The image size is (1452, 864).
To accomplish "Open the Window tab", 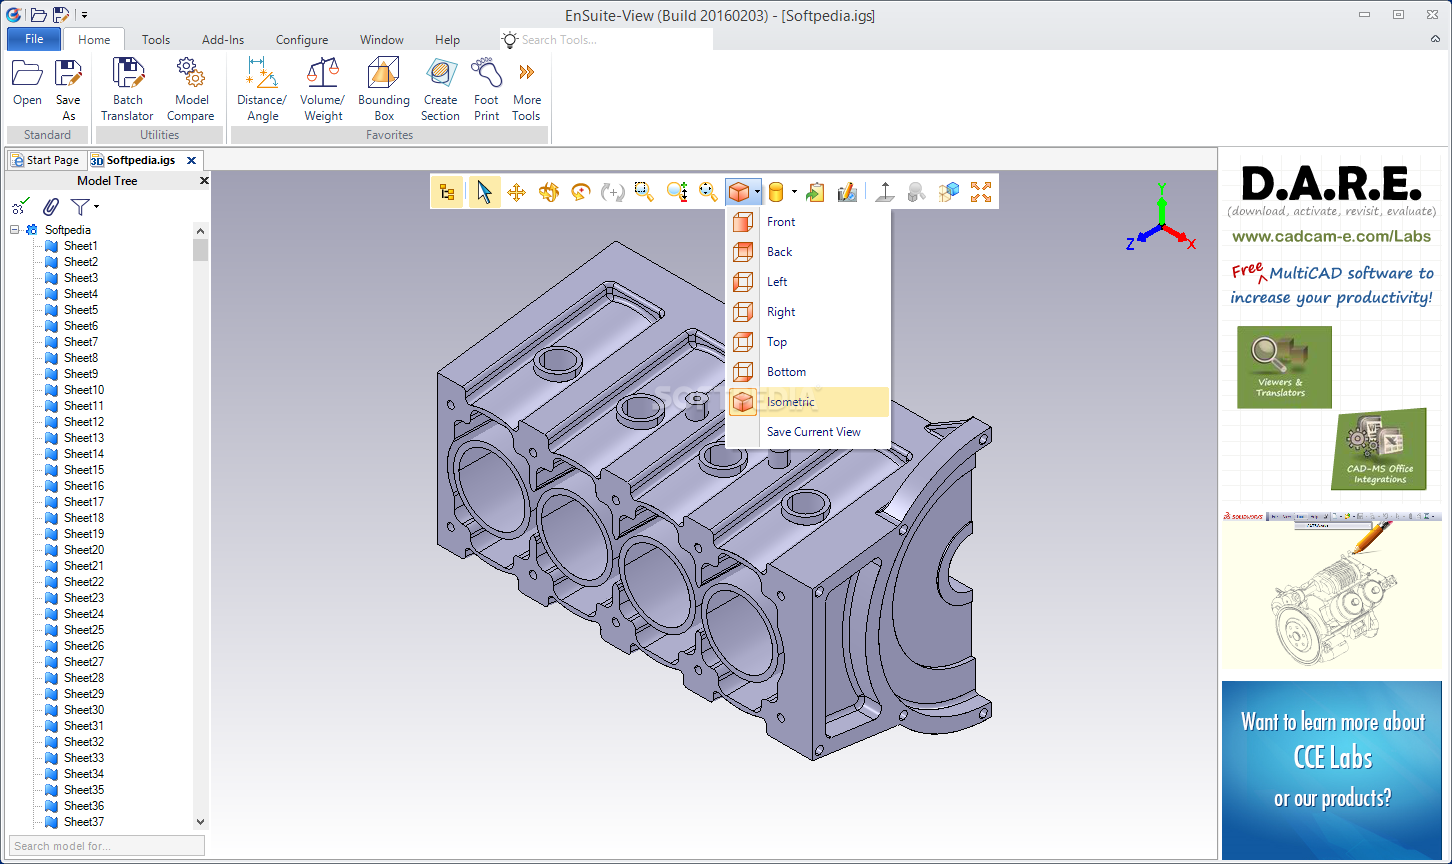I will coord(382,40).
